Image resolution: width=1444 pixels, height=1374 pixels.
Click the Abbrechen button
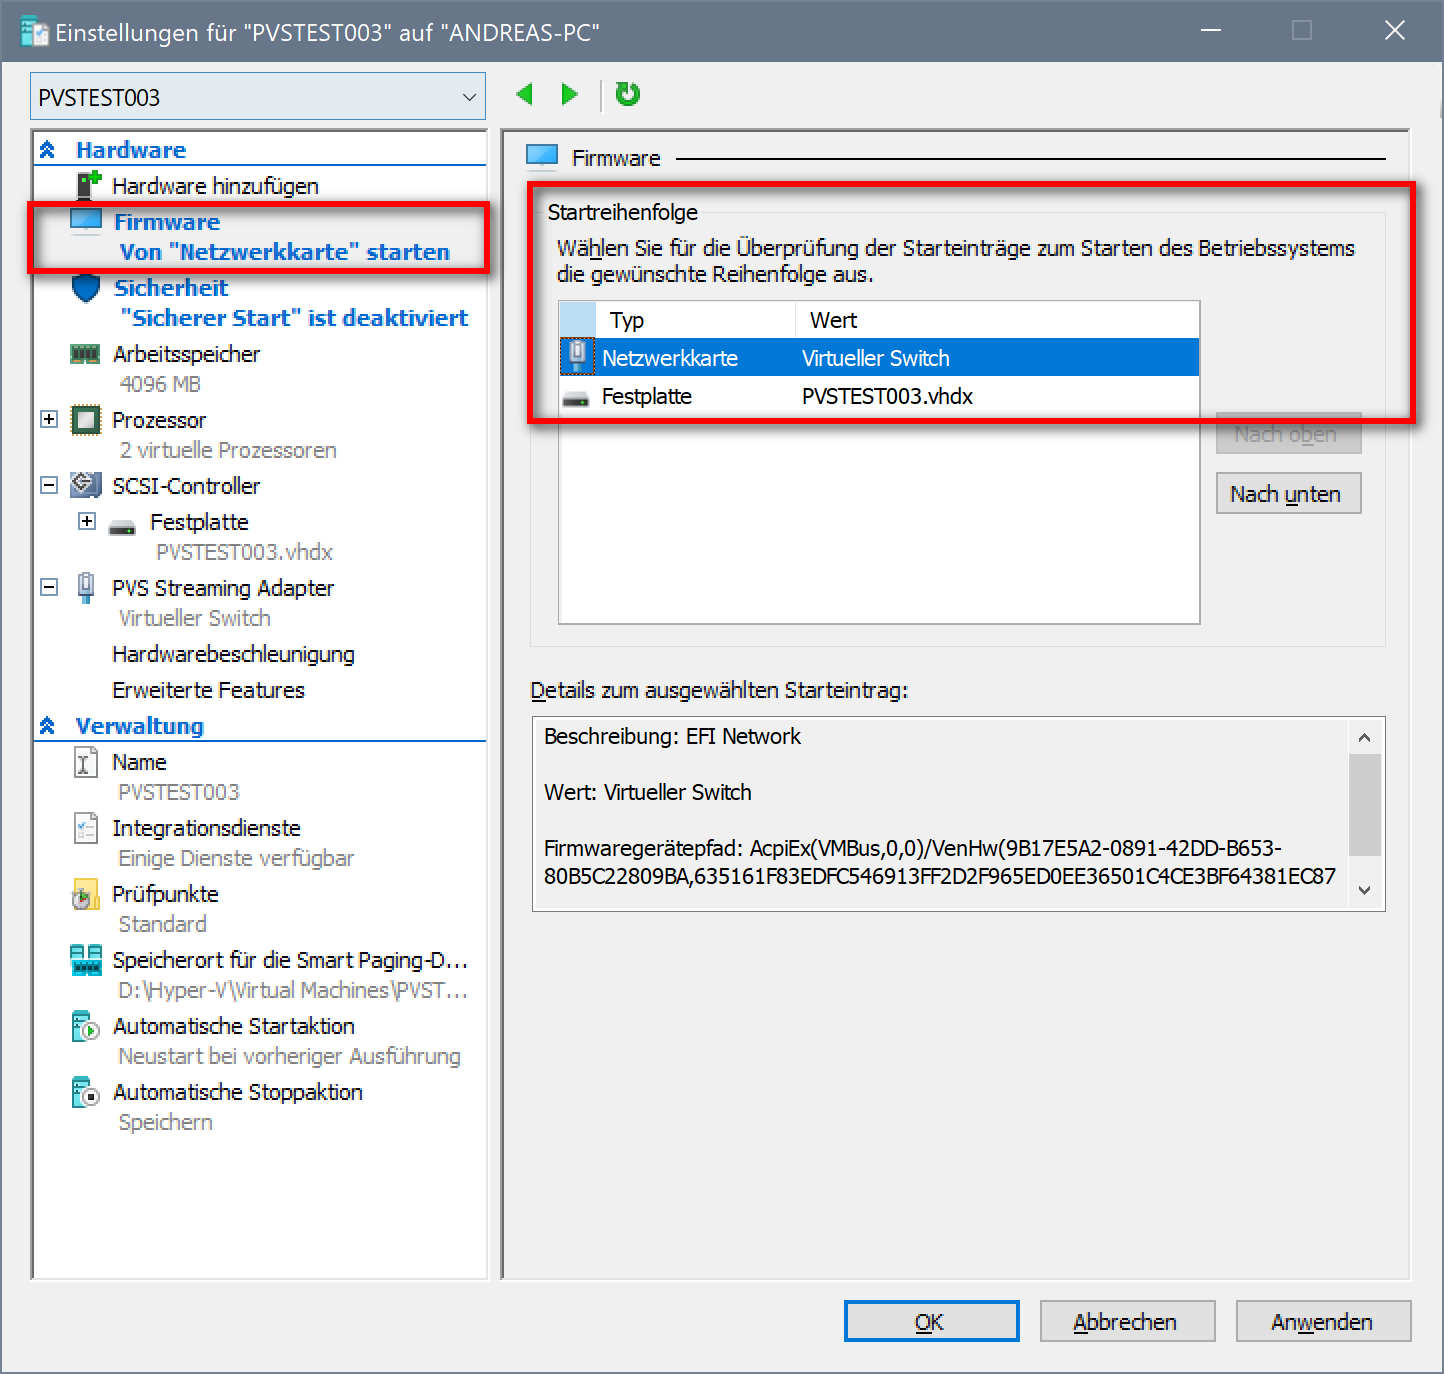click(1126, 1322)
